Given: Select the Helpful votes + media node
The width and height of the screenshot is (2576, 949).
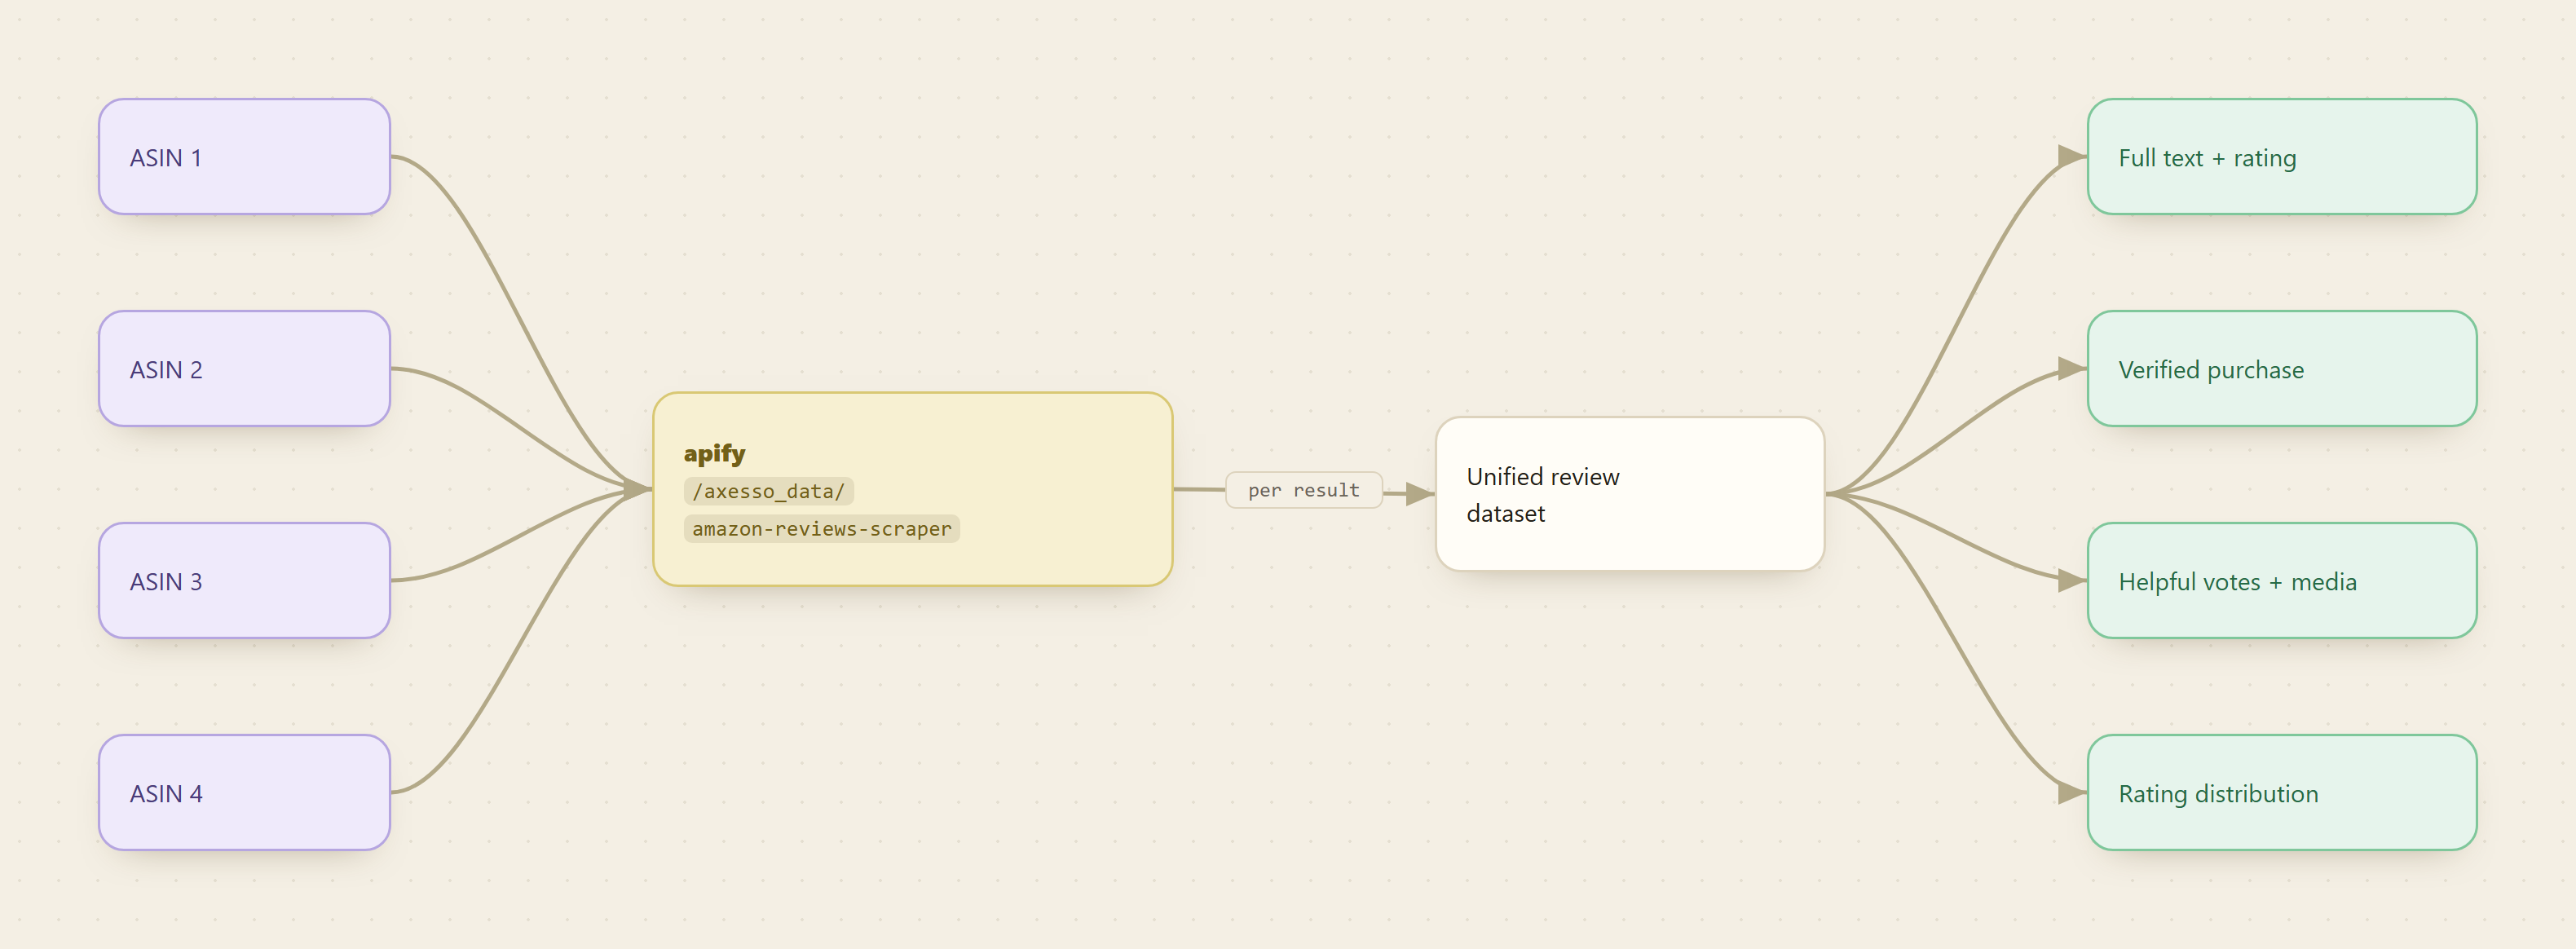Looking at the screenshot, I should click(2282, 581).
